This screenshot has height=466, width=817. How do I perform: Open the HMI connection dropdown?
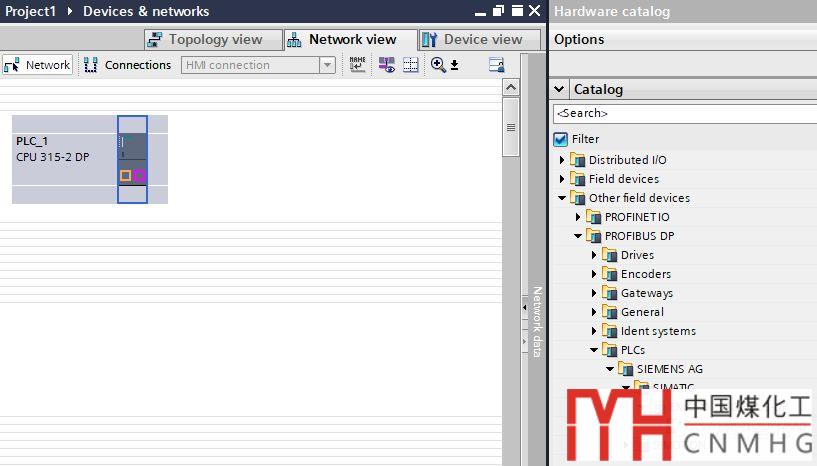click(327, 65)
